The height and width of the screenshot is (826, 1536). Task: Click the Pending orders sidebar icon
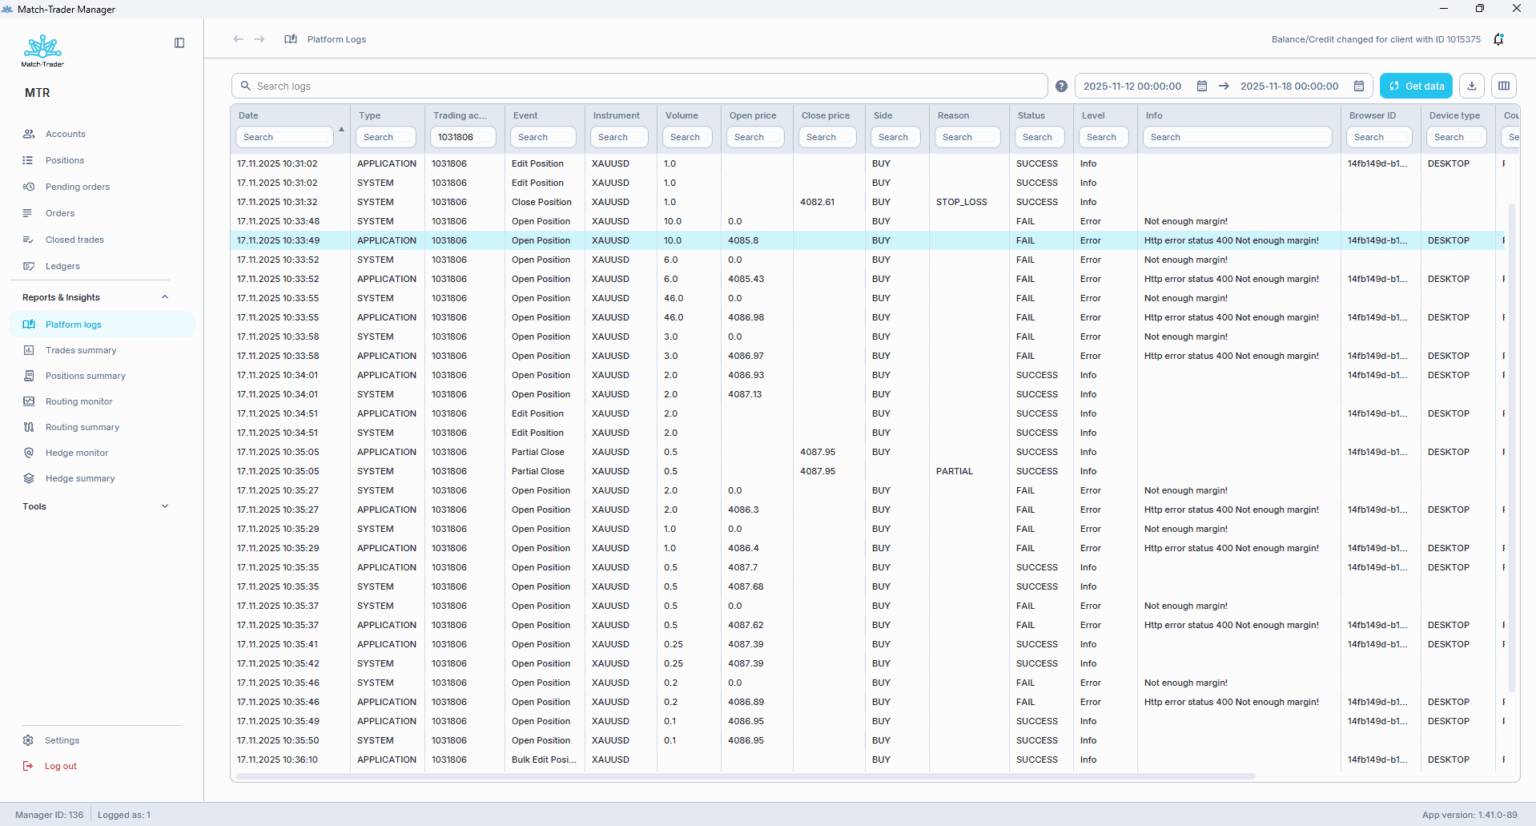[28, 187]
